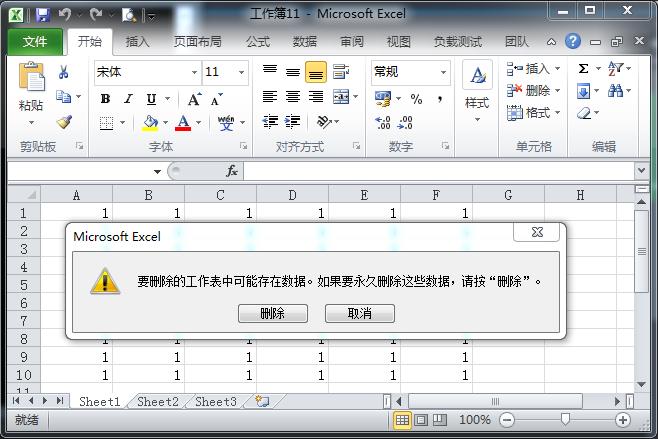Viewport: 658px width, 439px height.
Task: Toggle bottom vertical alignment
Action: pos(316,72)
